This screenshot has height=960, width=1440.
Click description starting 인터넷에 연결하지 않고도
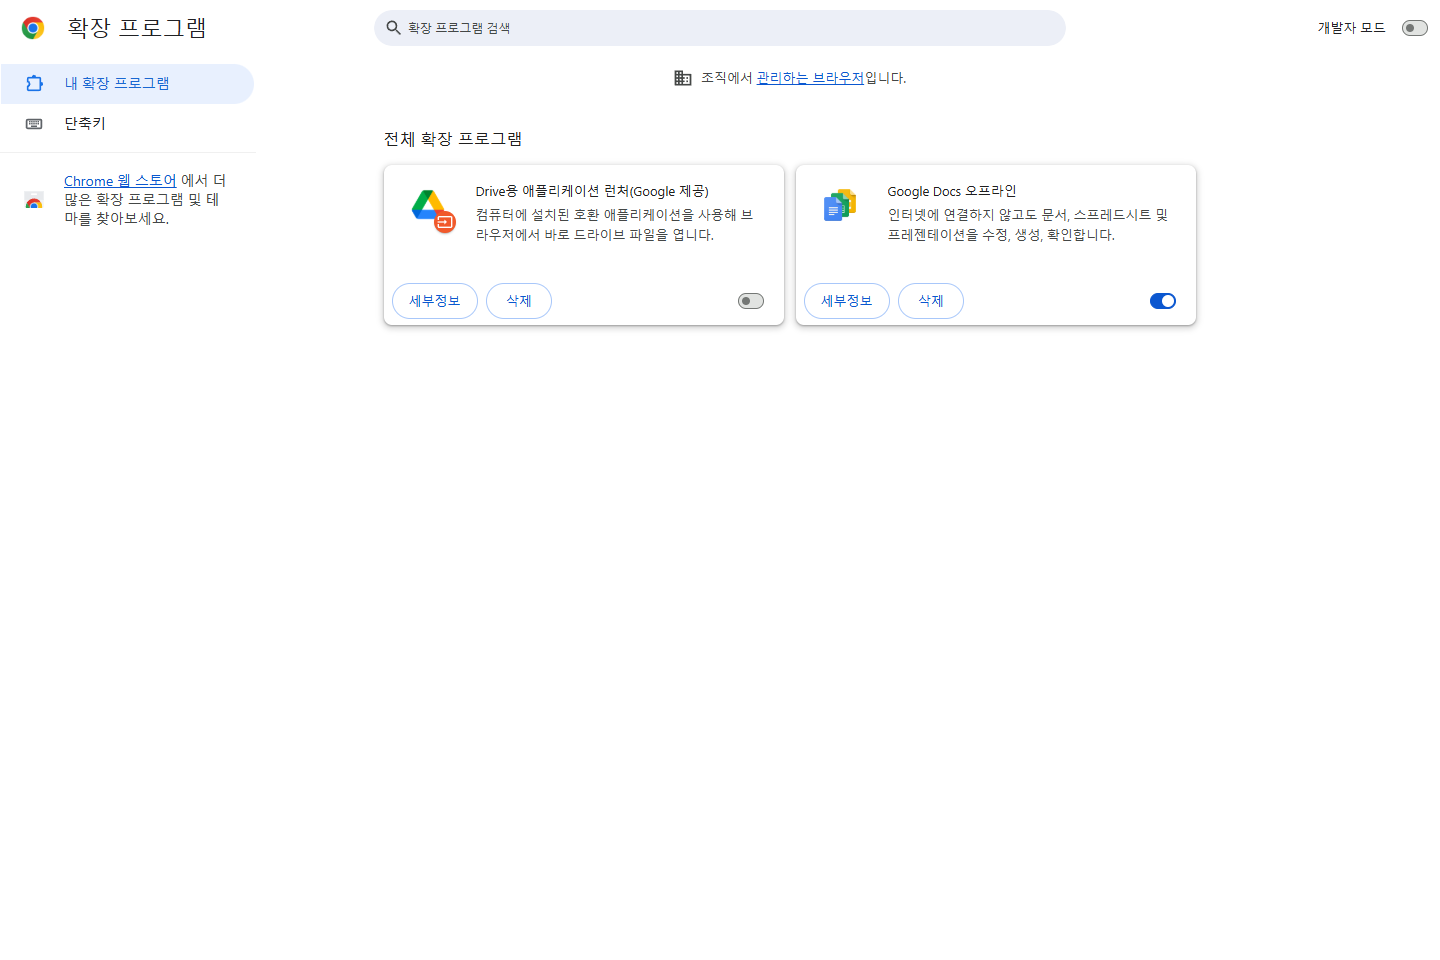[x=1028, y=225]
